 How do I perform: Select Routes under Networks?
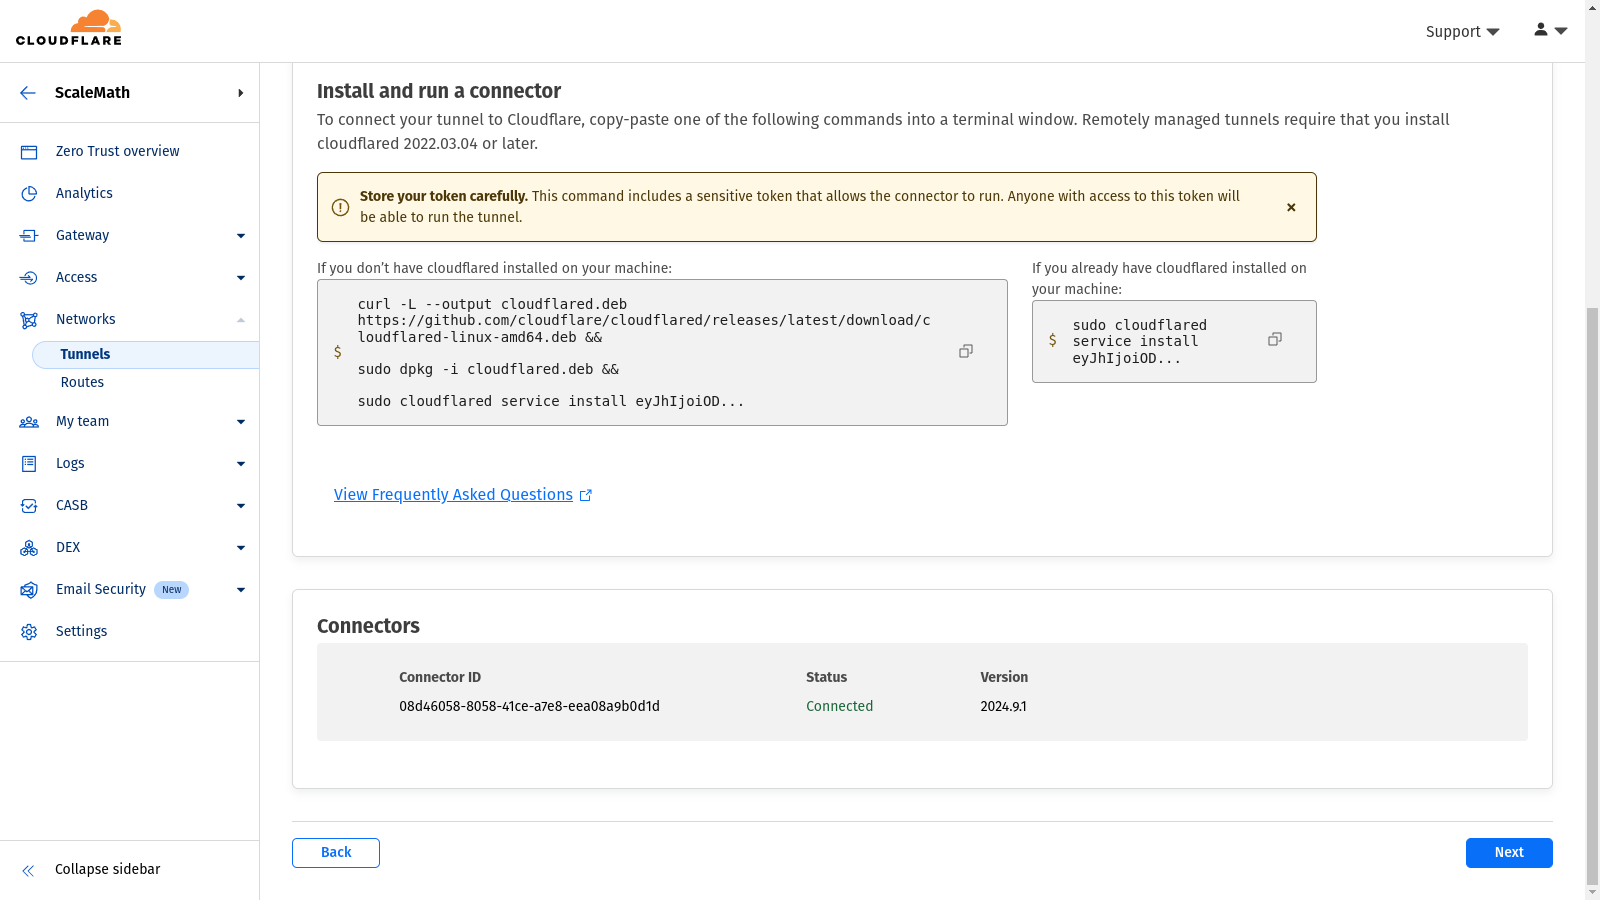point(82,382)
